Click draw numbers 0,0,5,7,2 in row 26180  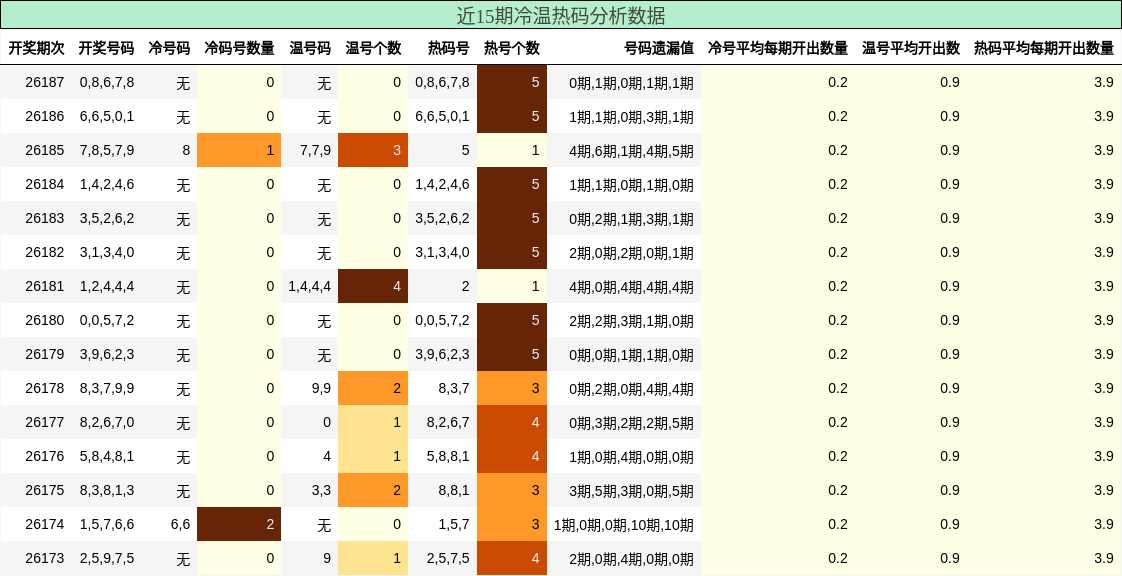107,320
